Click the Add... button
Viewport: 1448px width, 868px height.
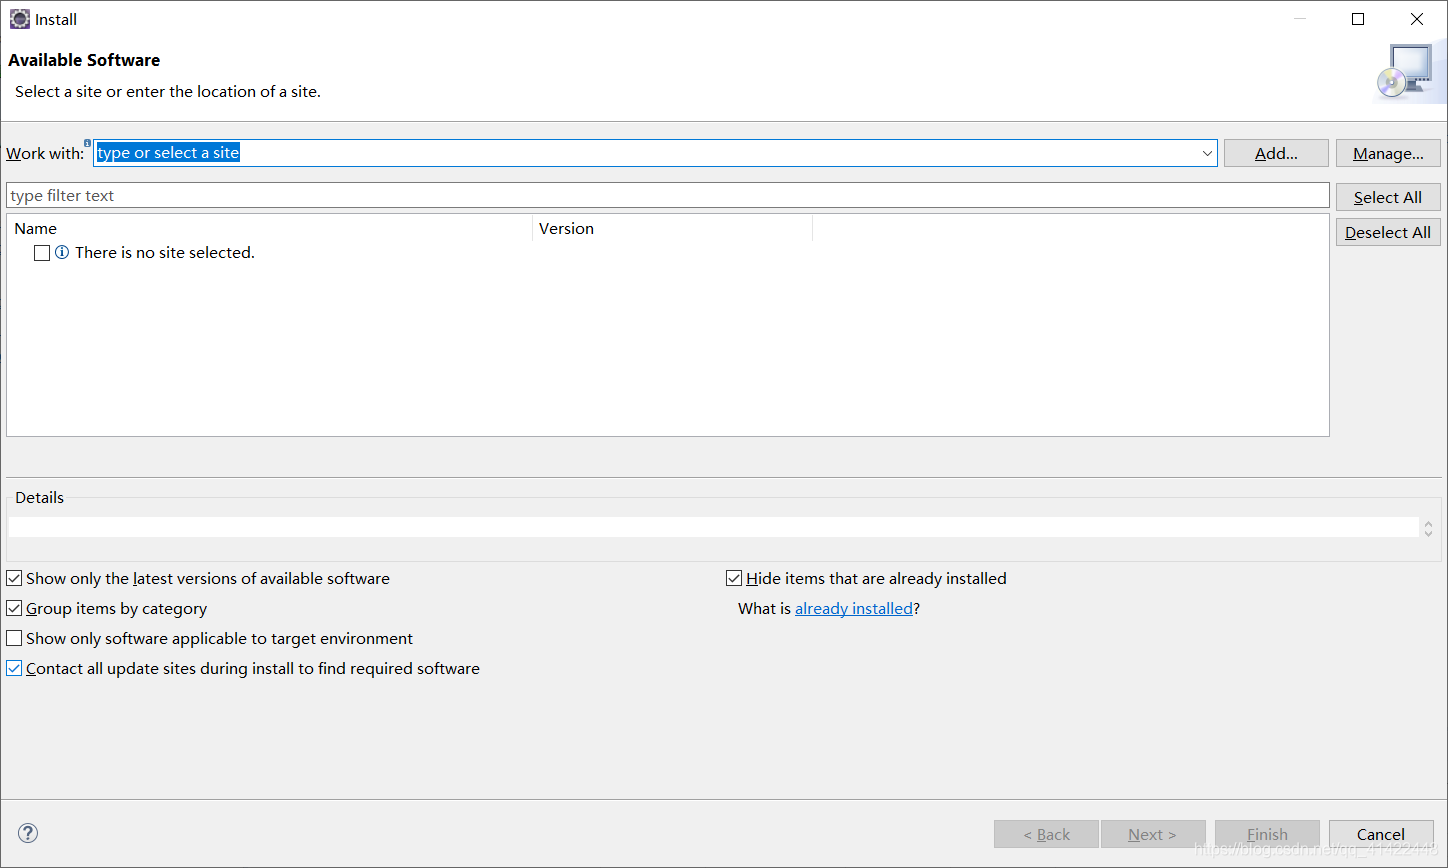(x=1276, y=153)
